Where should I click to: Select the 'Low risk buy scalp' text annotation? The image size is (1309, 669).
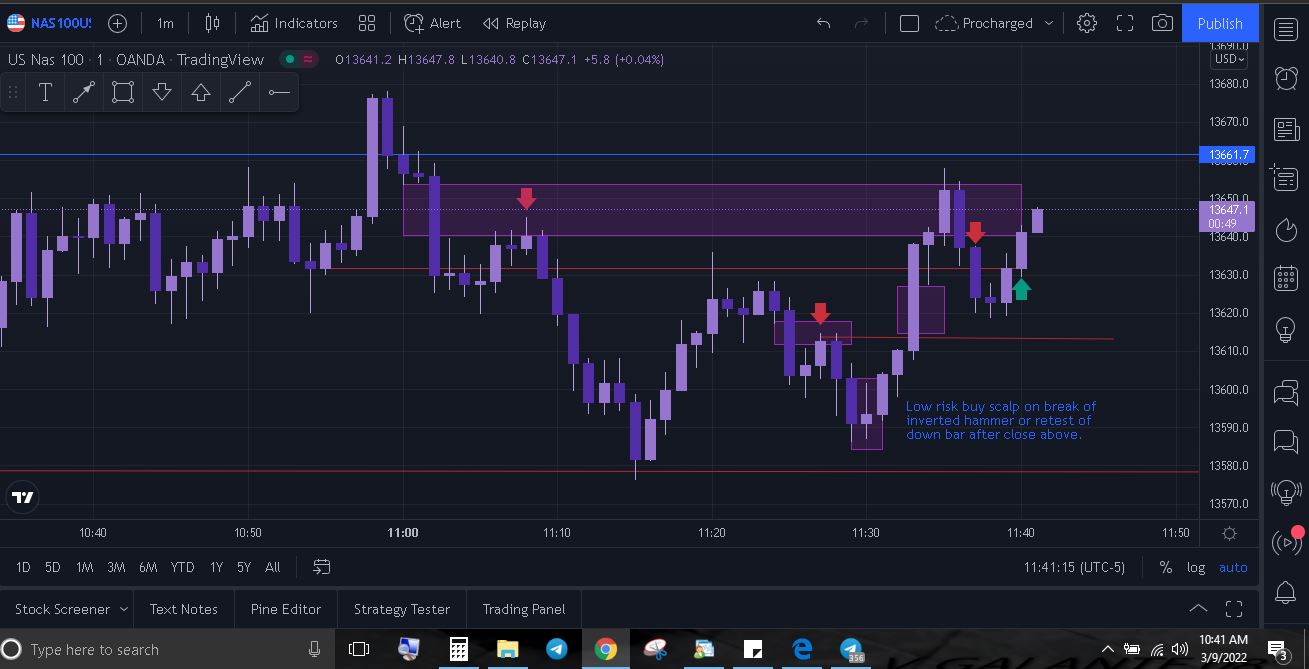pyautogui.click(x=1001, y=420)
